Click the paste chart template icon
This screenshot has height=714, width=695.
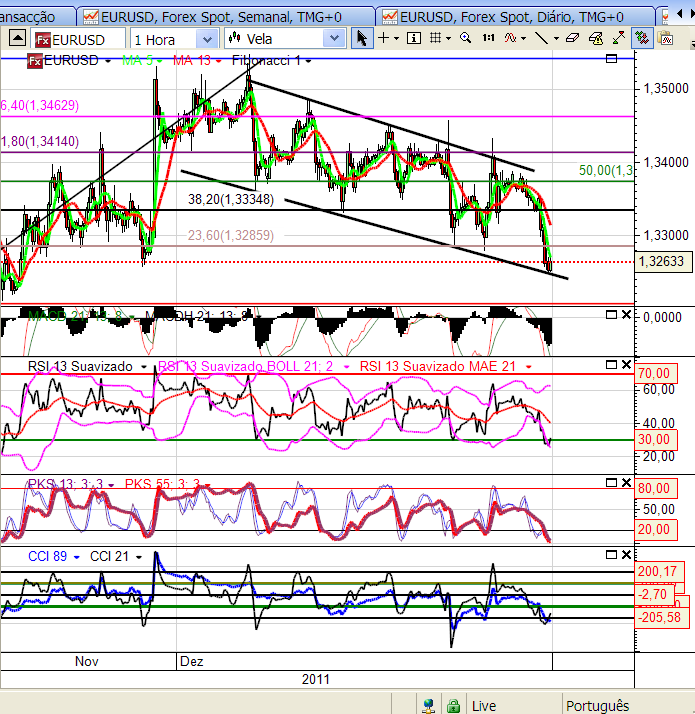click(665, 38)
